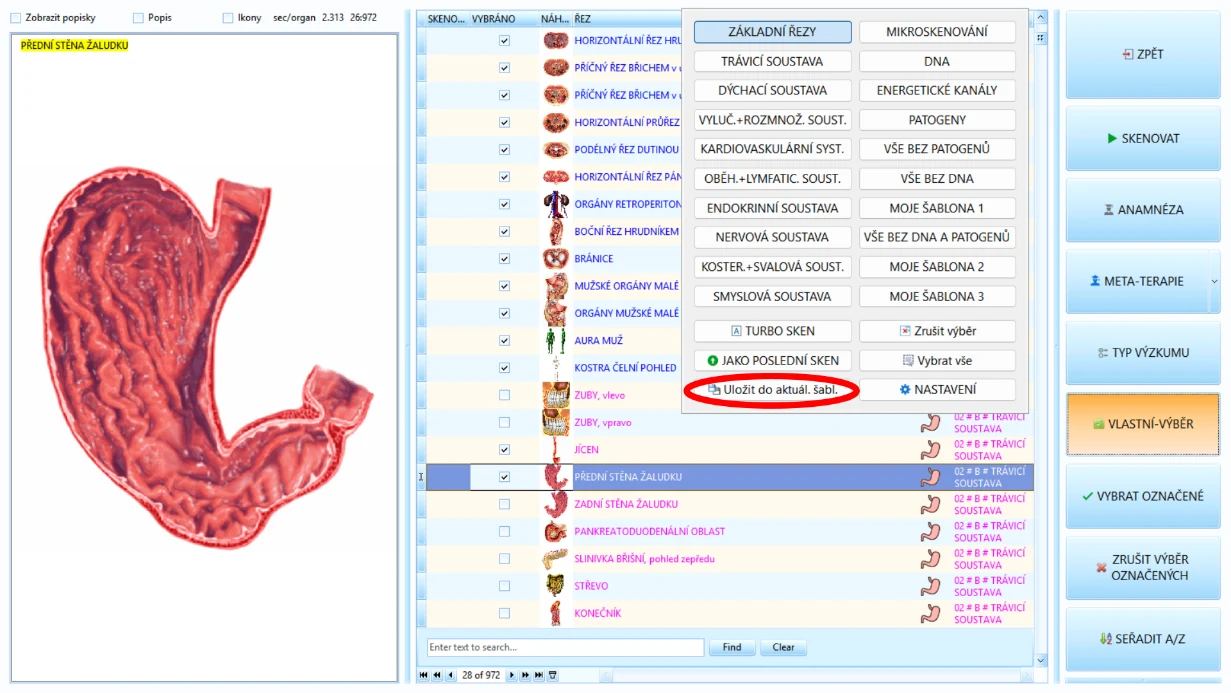Enable the Zobrazit popisky checkbox
The image size is (1231, 693).
(15, 18)
